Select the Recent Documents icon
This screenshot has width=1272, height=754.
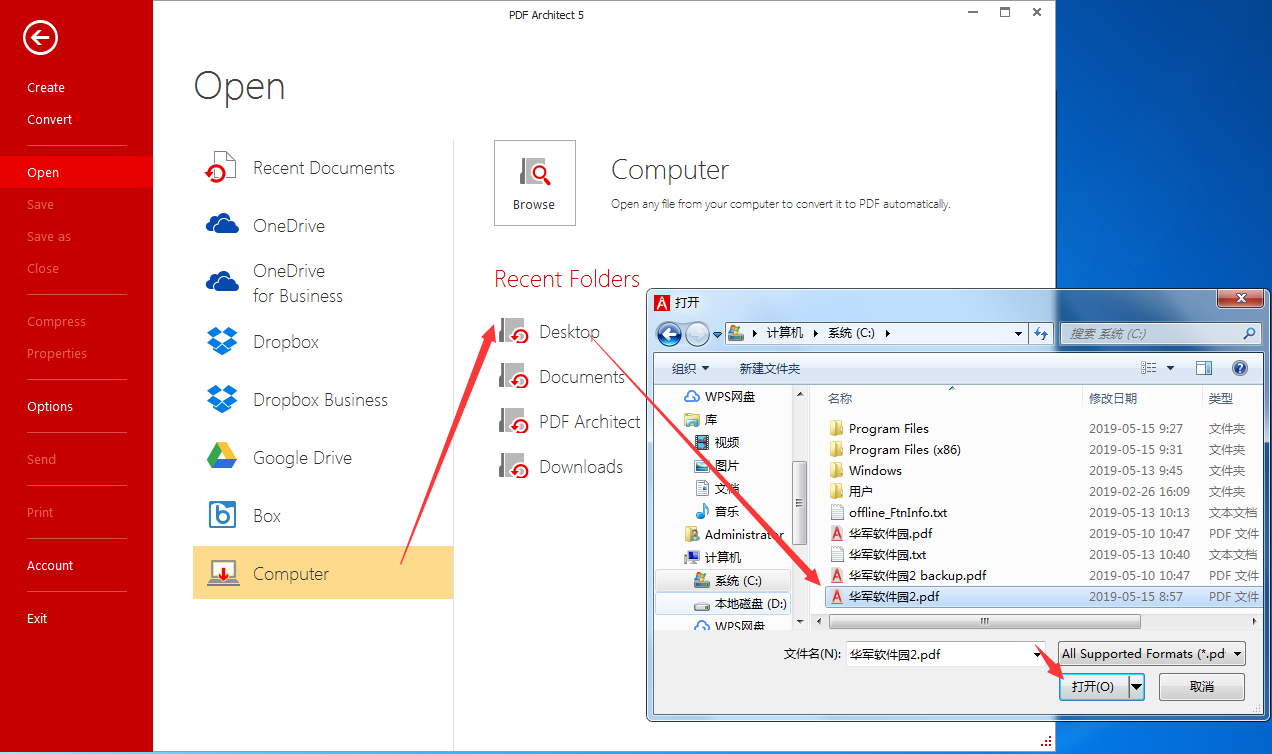tap(222, 168)
